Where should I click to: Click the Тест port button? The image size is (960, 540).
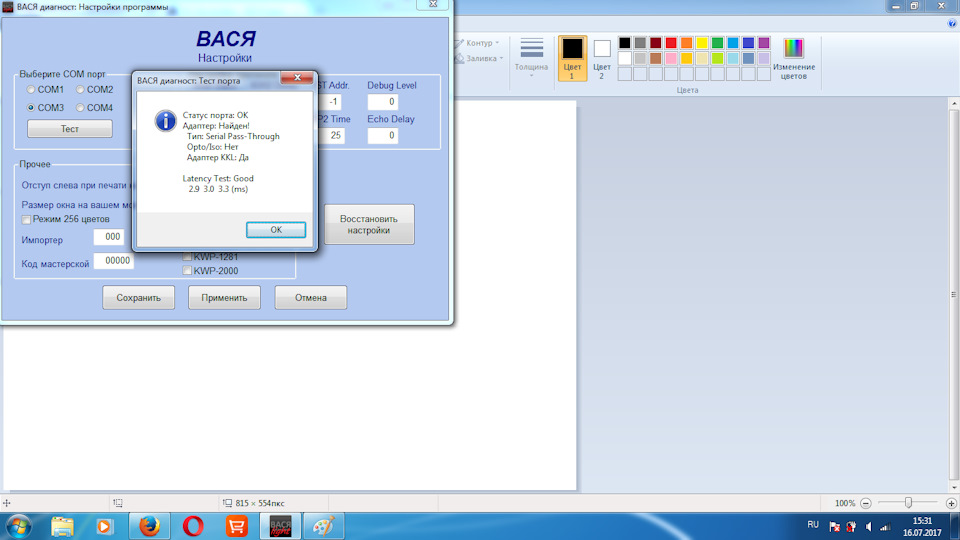tap(70, 129)
